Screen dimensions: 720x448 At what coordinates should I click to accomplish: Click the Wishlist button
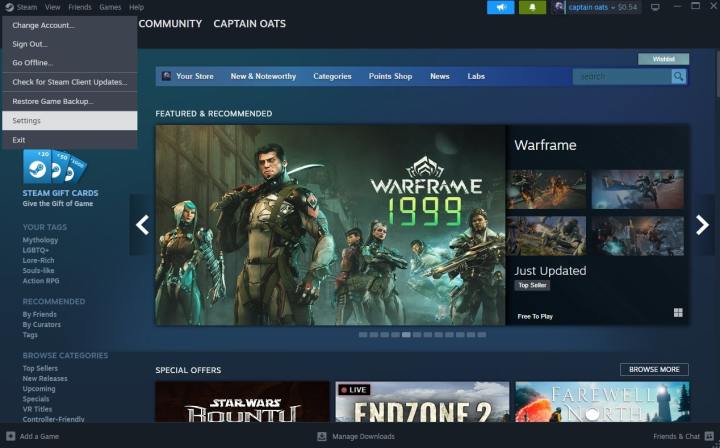click(663, 59)
